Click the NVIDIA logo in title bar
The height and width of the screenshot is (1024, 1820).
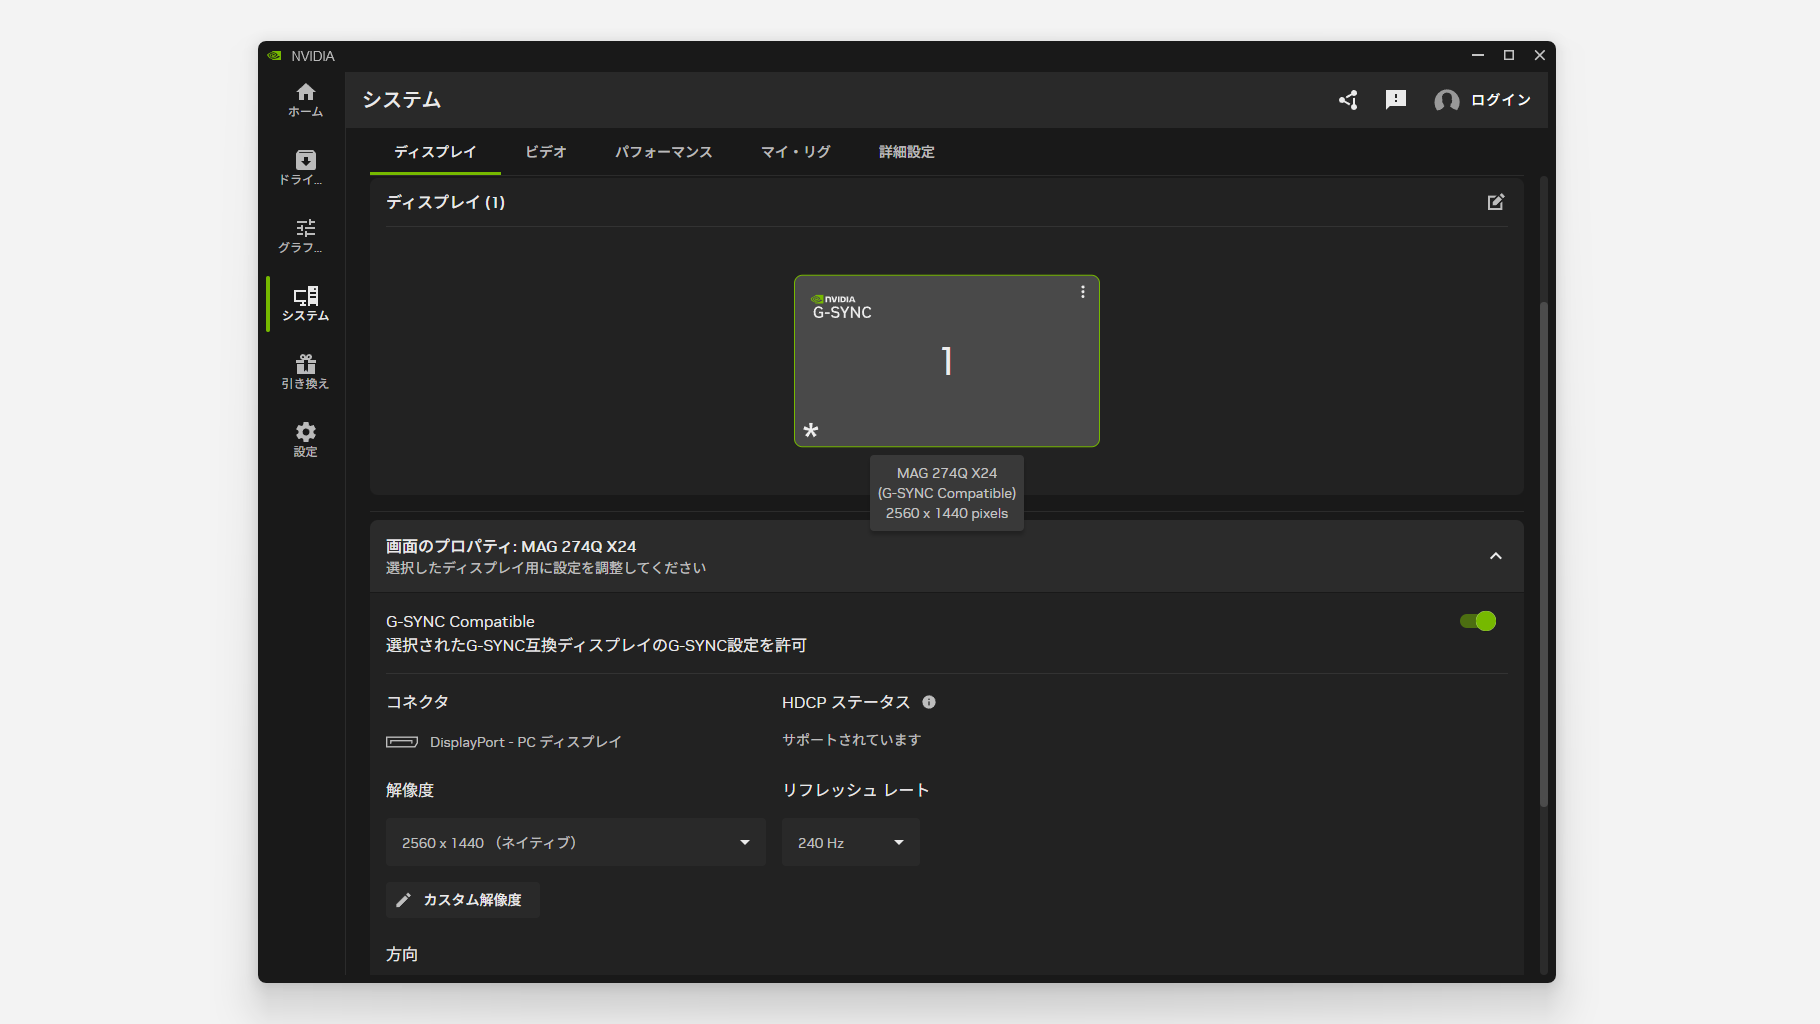275,56
